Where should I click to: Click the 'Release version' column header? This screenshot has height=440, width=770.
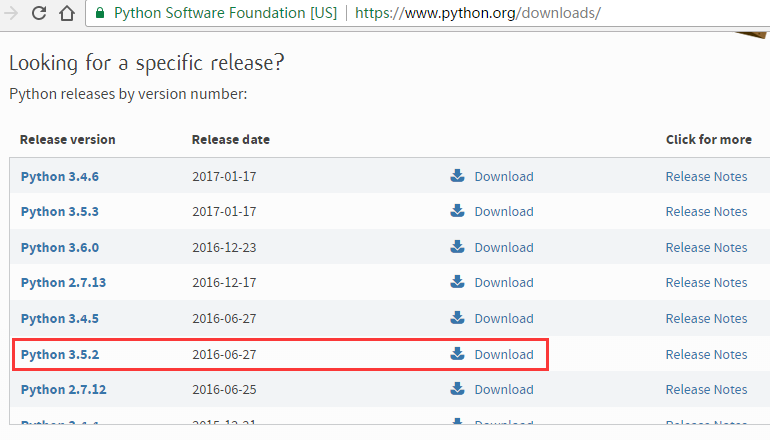(x=68, y=139)
